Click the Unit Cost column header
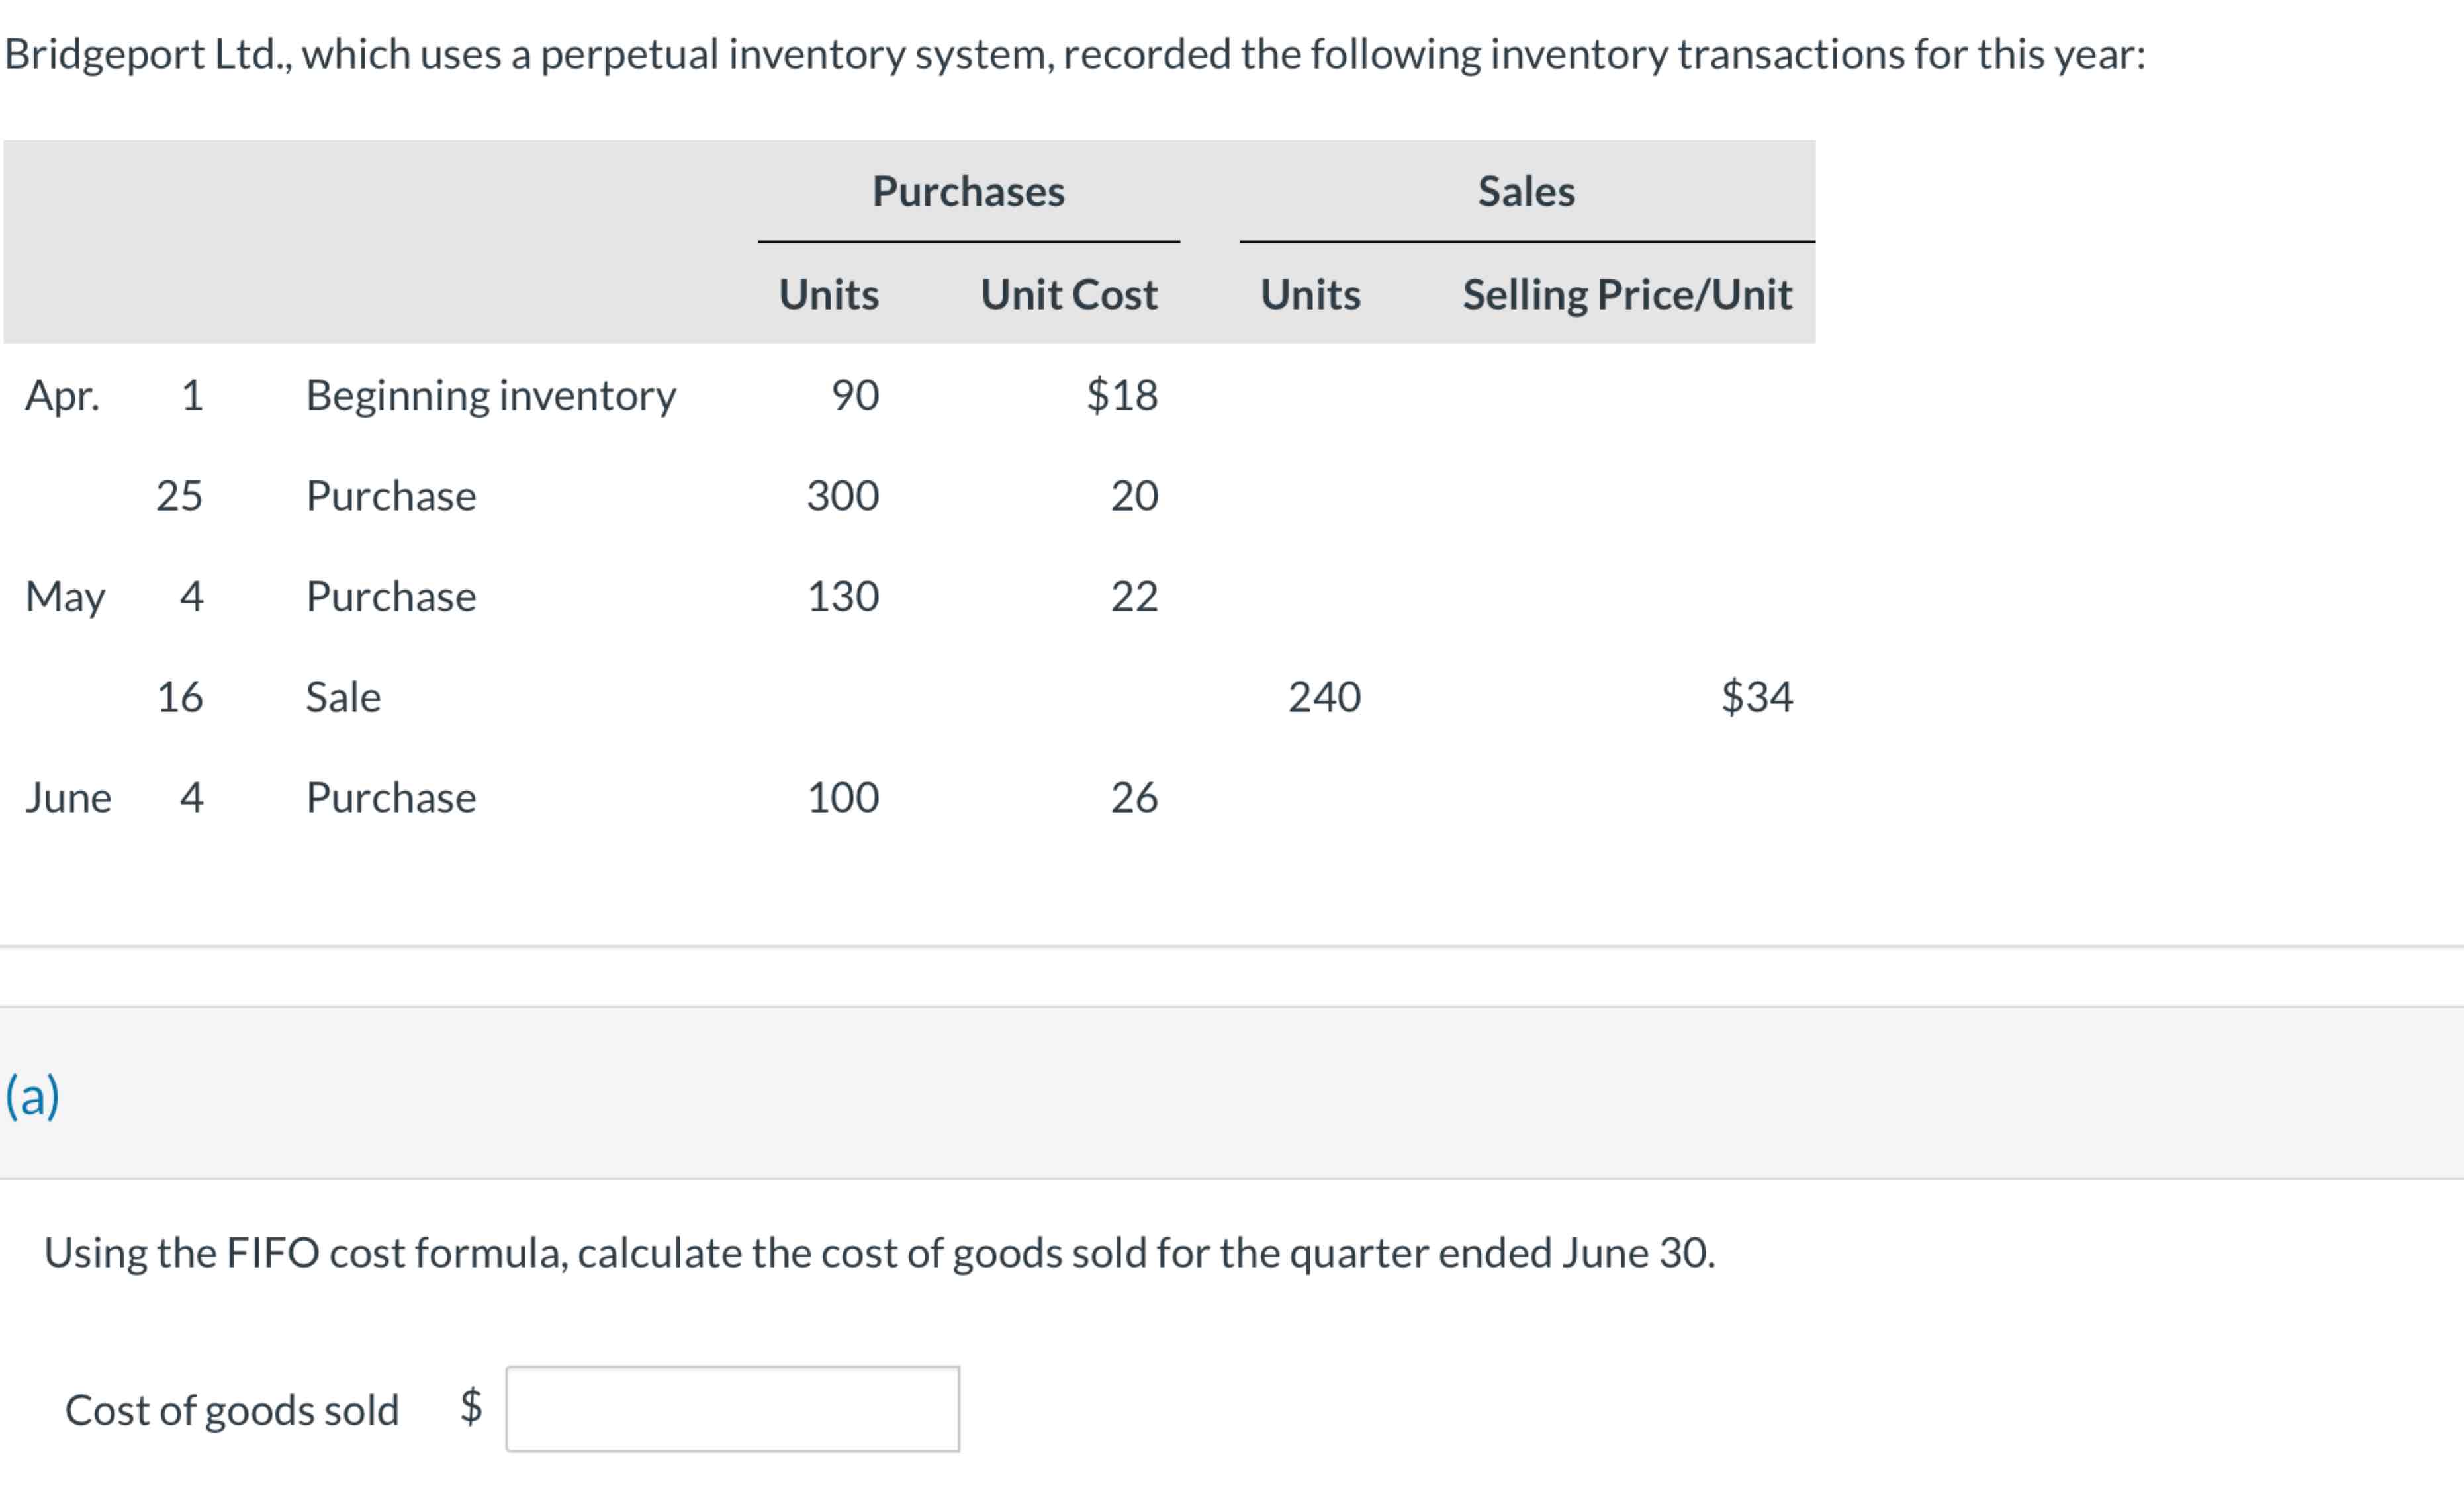 (x=1068, y=294)
